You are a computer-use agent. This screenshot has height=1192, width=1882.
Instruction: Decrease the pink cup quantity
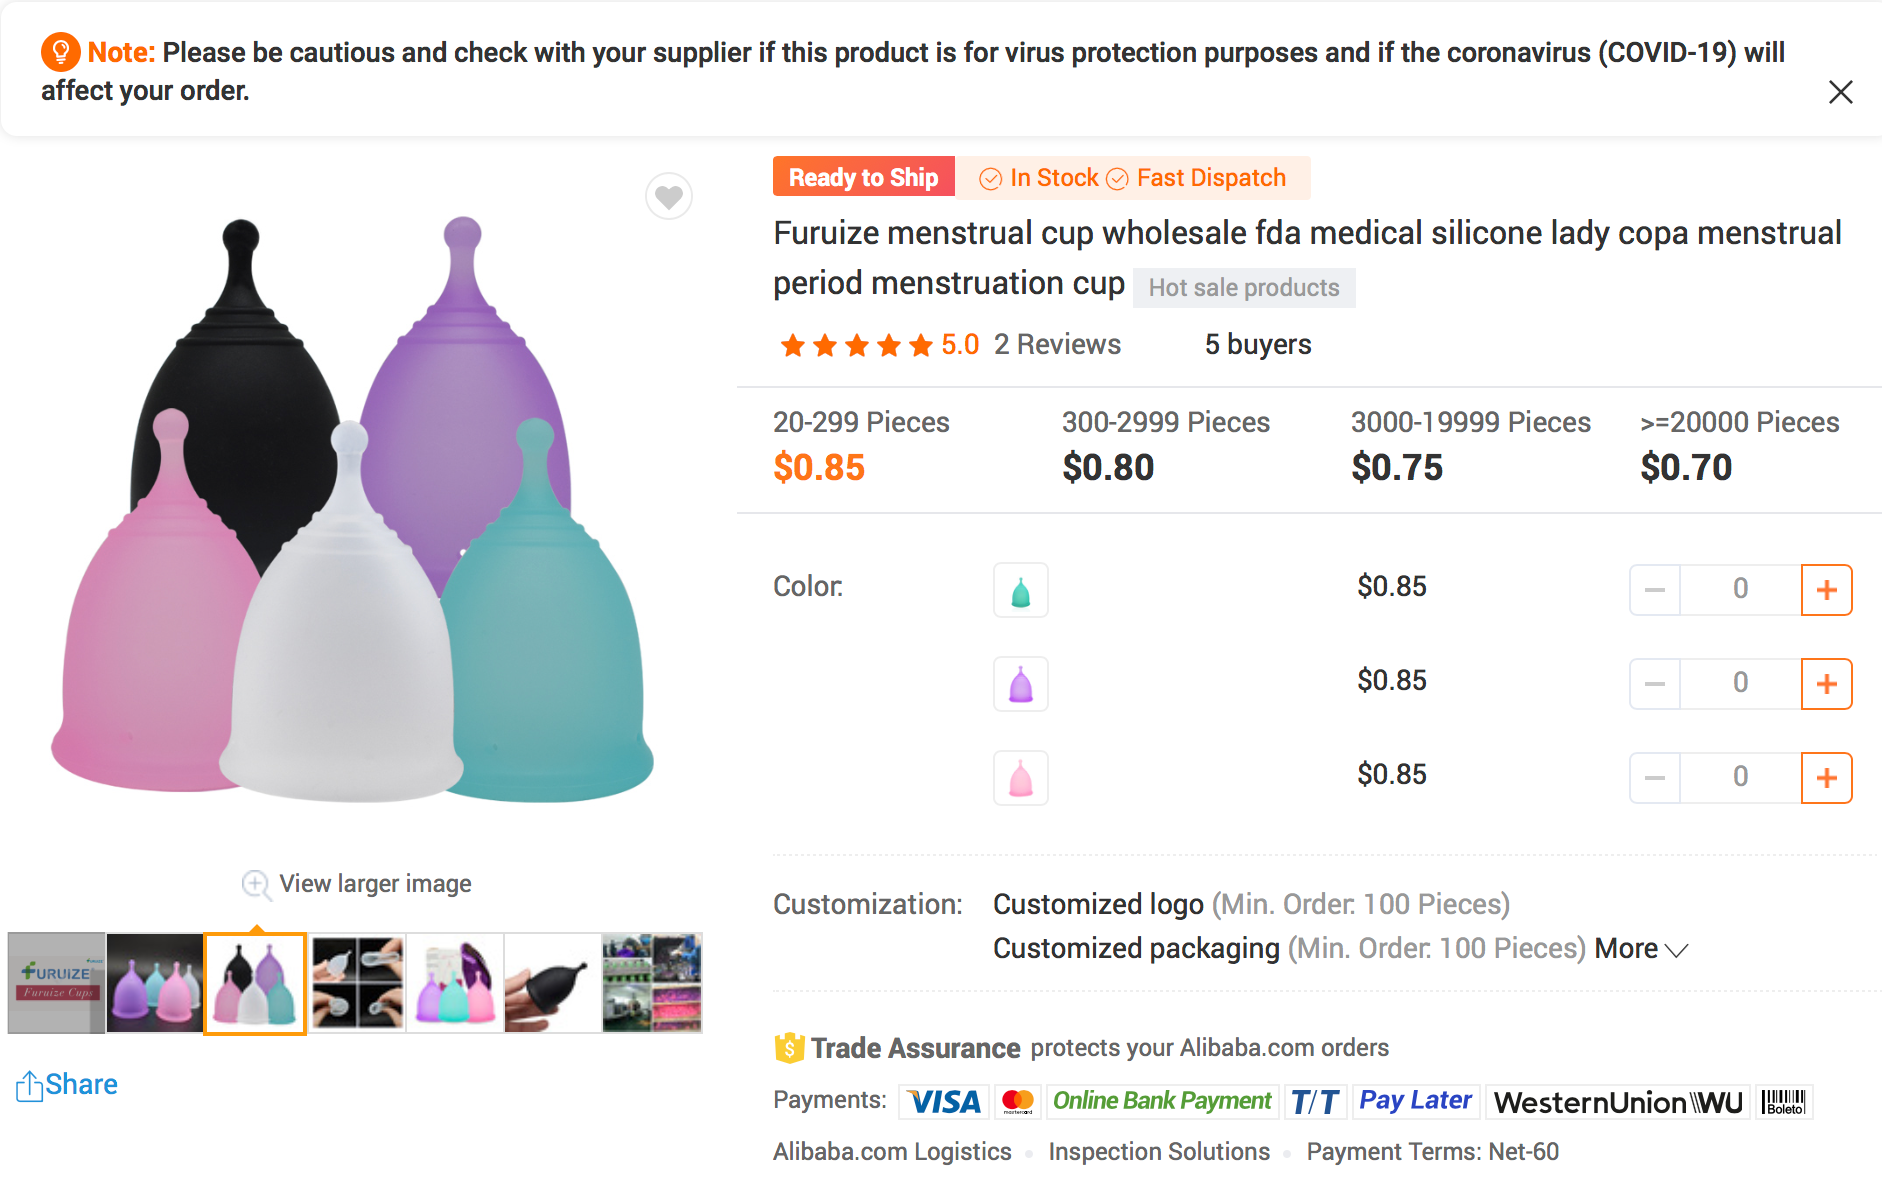1654,777
